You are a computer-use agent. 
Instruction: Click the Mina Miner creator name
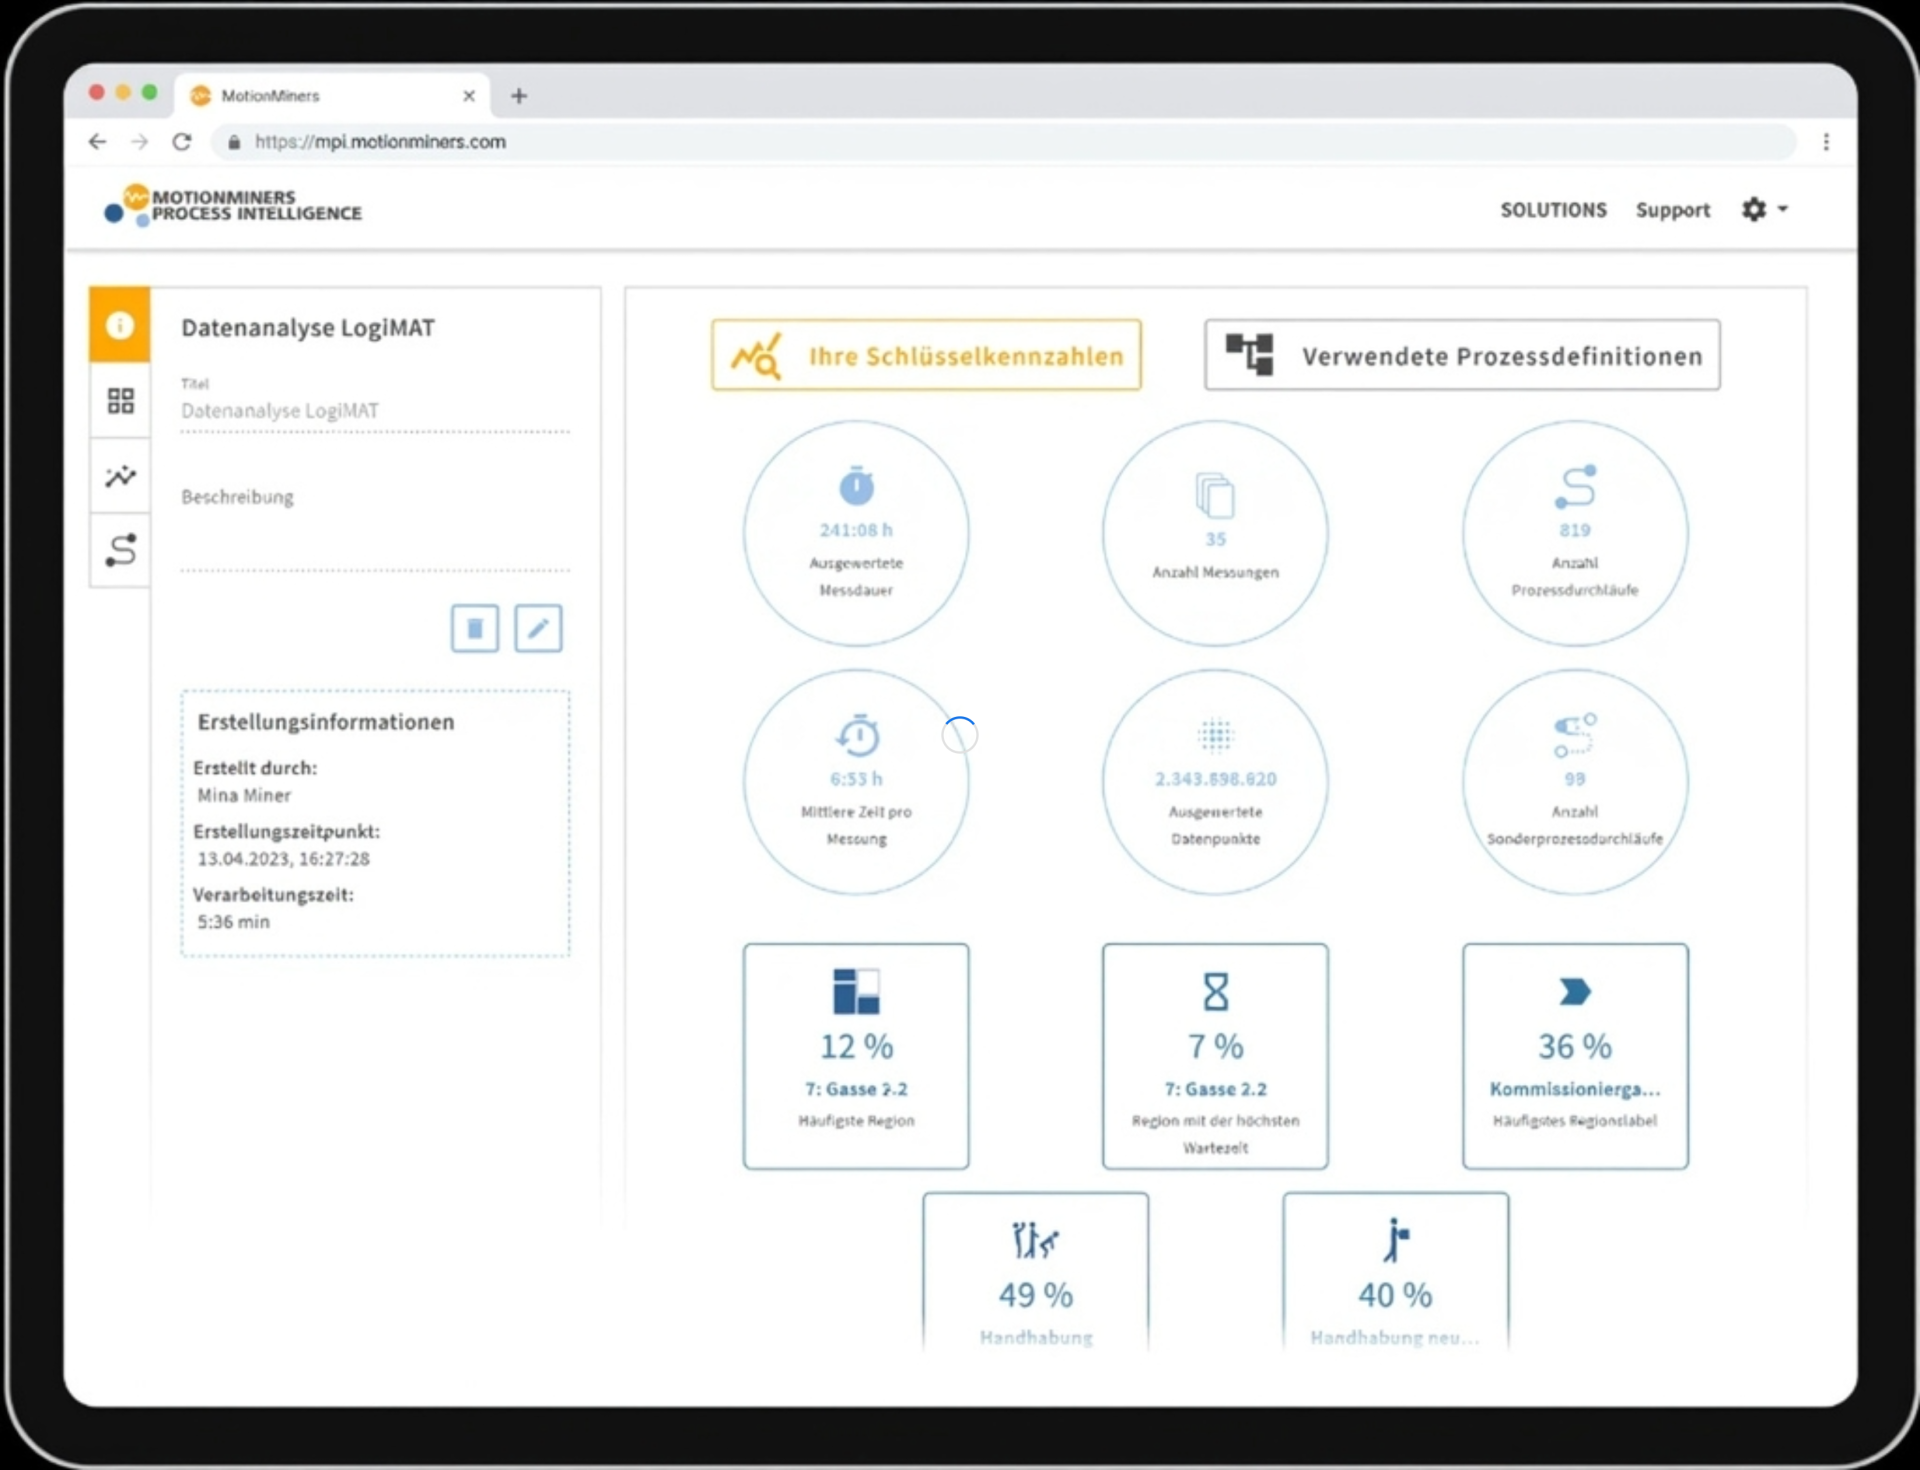click(x=244, y=796)
